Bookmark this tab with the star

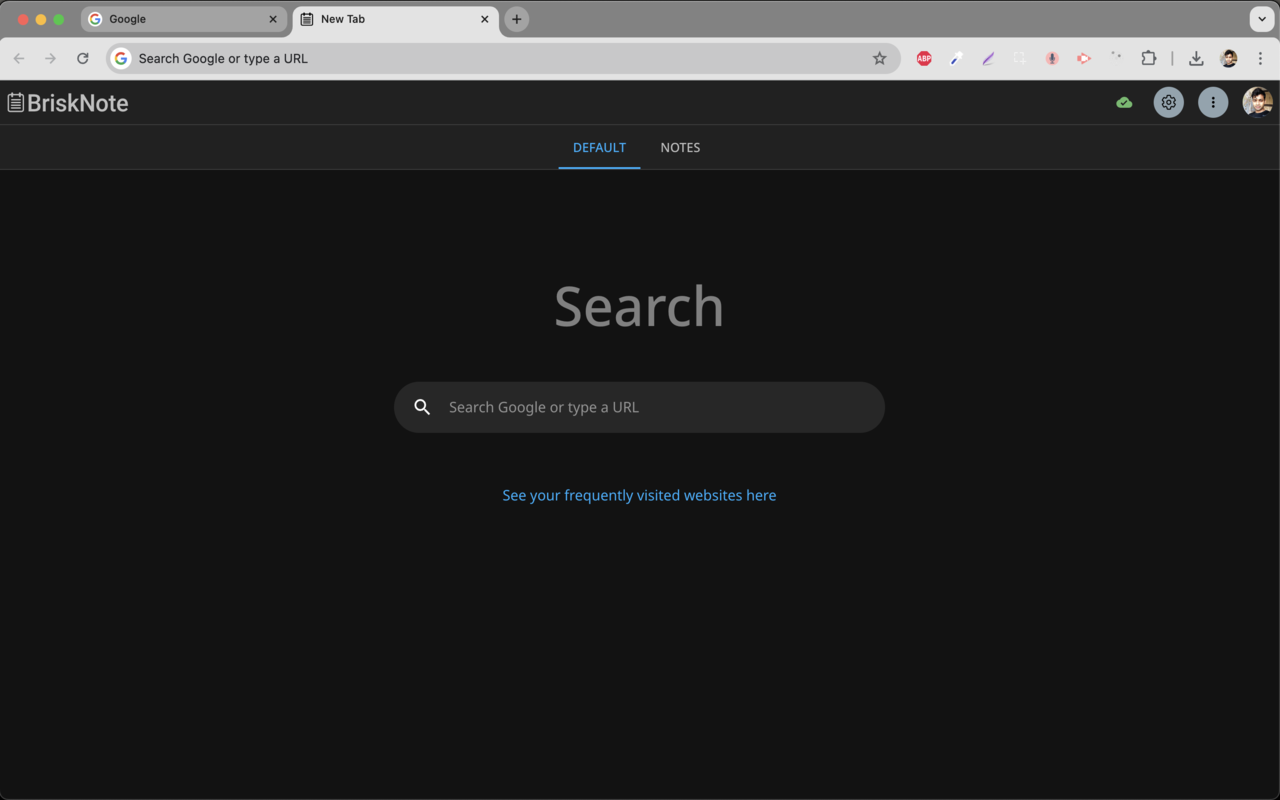(x=879, y=58)
